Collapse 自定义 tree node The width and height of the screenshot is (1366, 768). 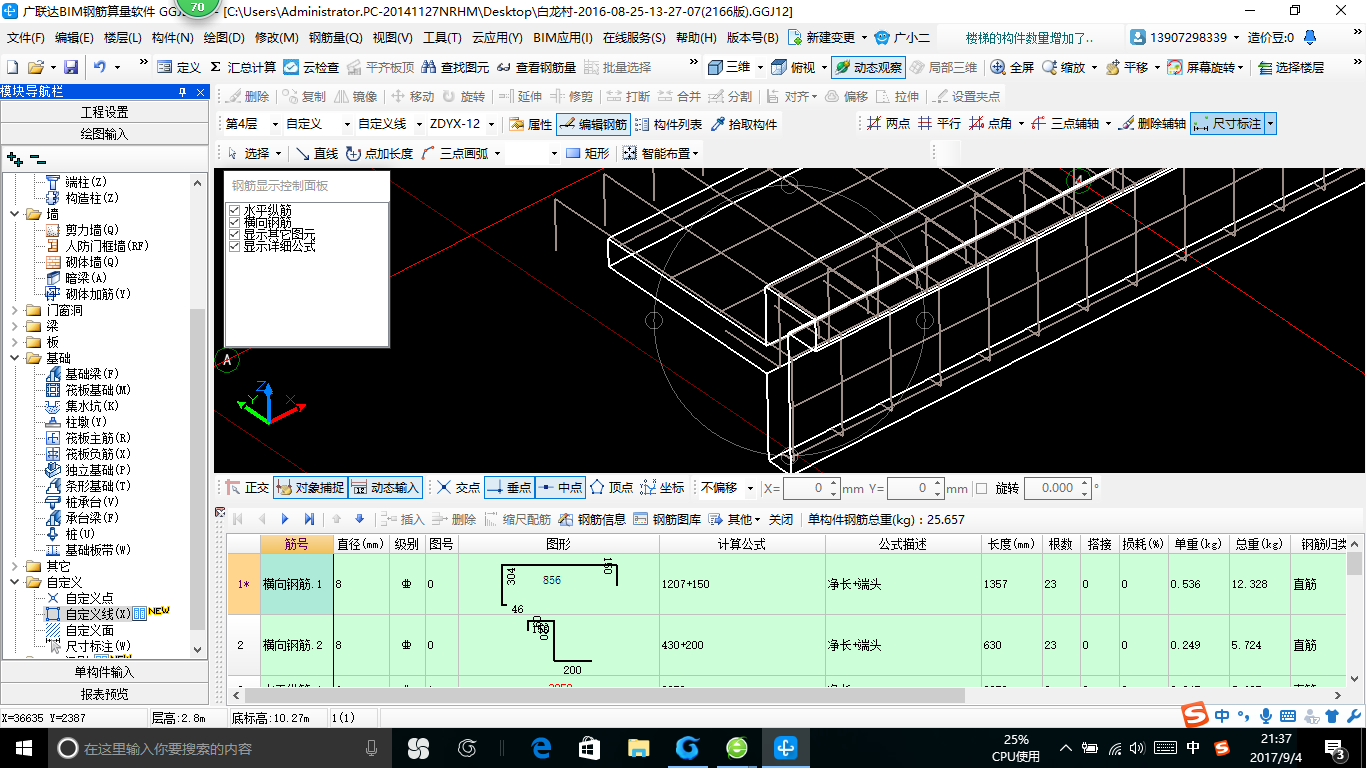(14, 582)
